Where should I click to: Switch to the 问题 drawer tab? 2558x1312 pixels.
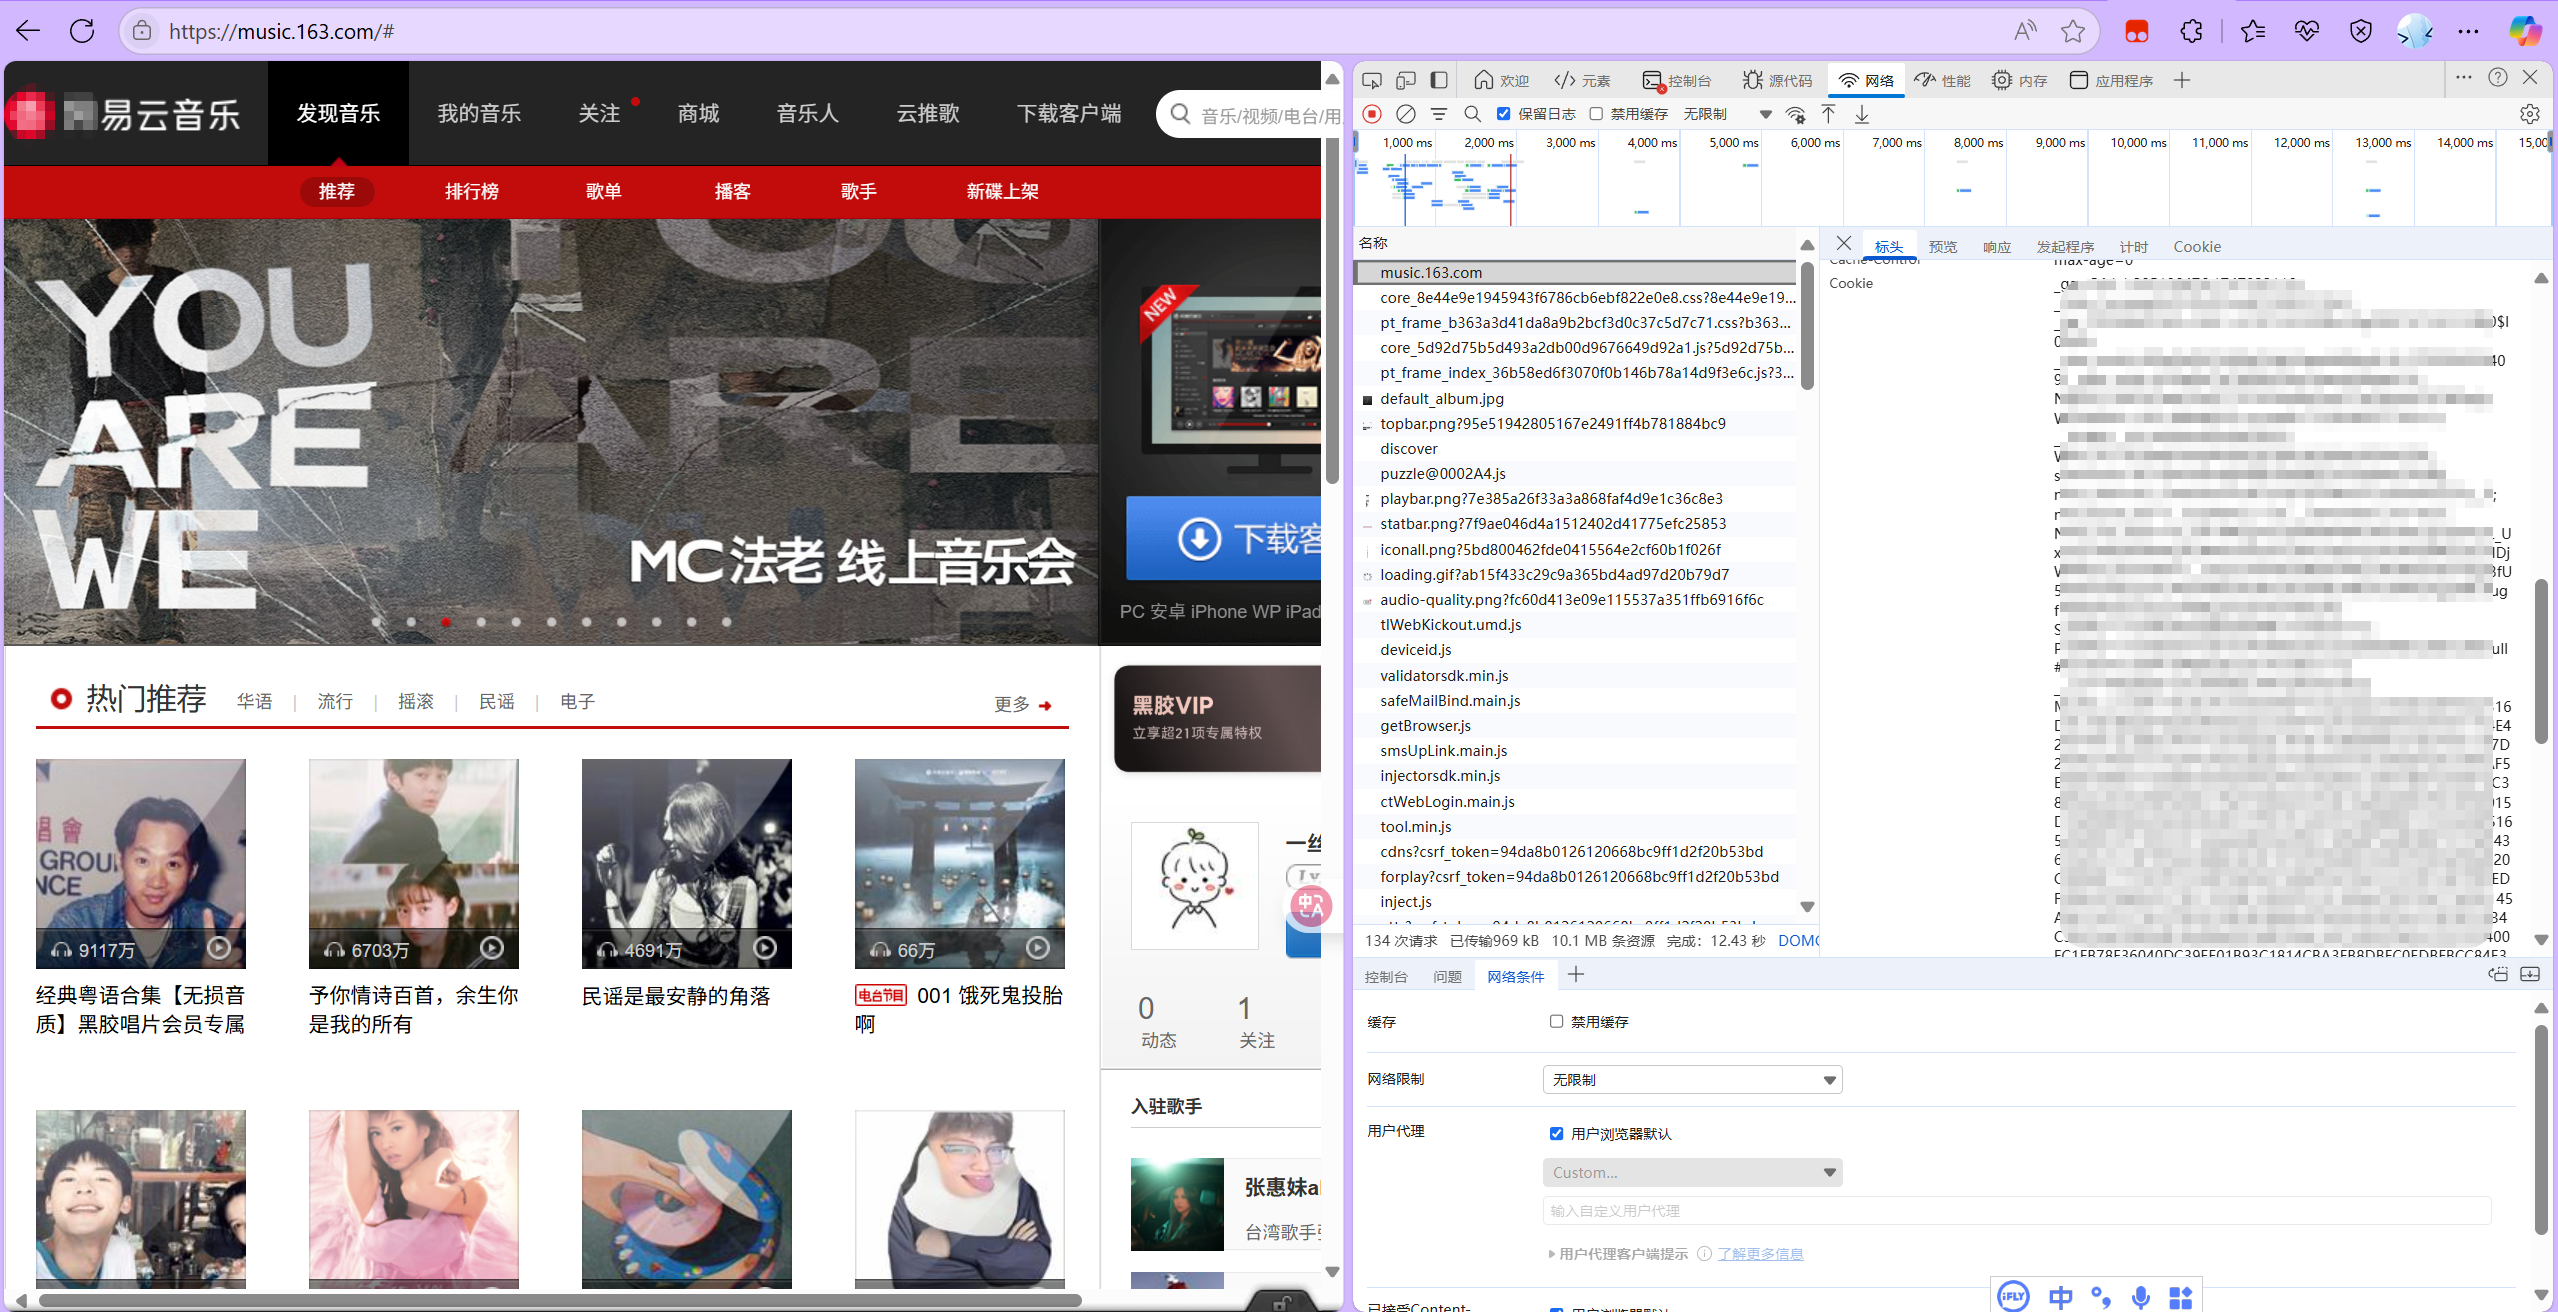[x=1447, y=976]
